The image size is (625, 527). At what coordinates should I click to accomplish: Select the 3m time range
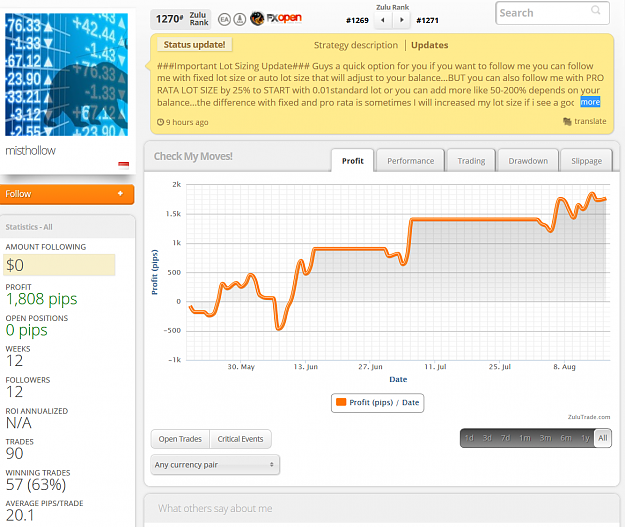point(545,438)
